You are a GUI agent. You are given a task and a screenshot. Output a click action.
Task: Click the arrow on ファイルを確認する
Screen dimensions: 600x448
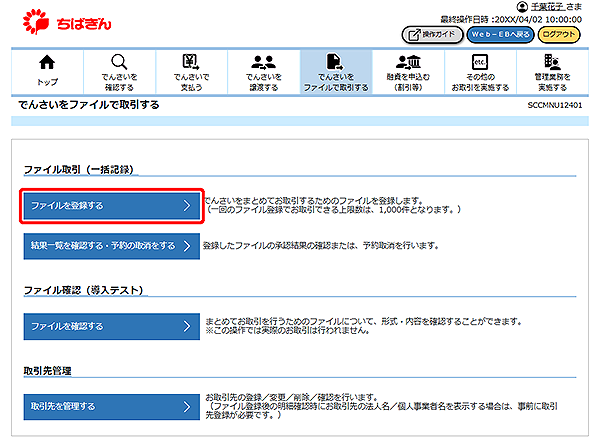186,326
